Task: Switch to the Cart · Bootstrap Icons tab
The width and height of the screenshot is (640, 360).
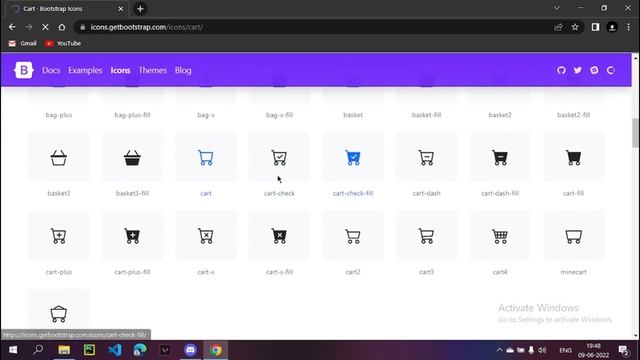Action: 67,9
